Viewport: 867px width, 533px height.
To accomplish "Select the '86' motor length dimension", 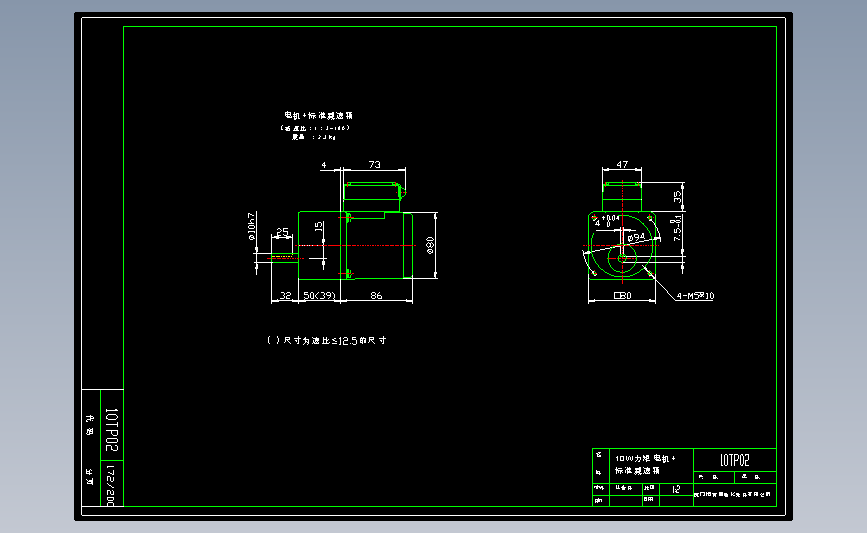I will pyautogui.click(x=376, y=295).
